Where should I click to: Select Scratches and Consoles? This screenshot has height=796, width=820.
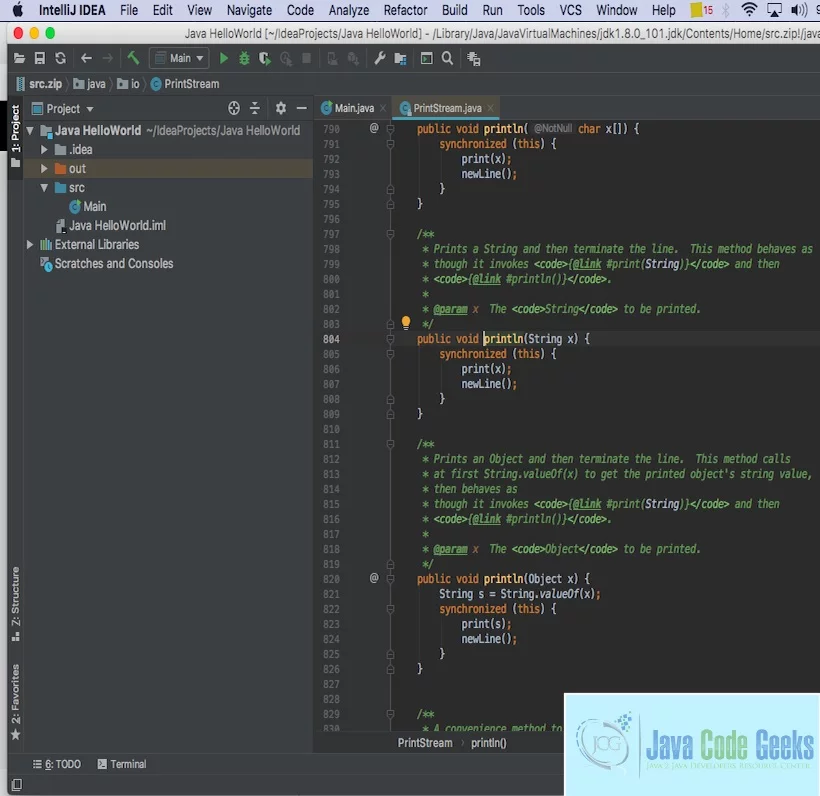coord(107,264)
